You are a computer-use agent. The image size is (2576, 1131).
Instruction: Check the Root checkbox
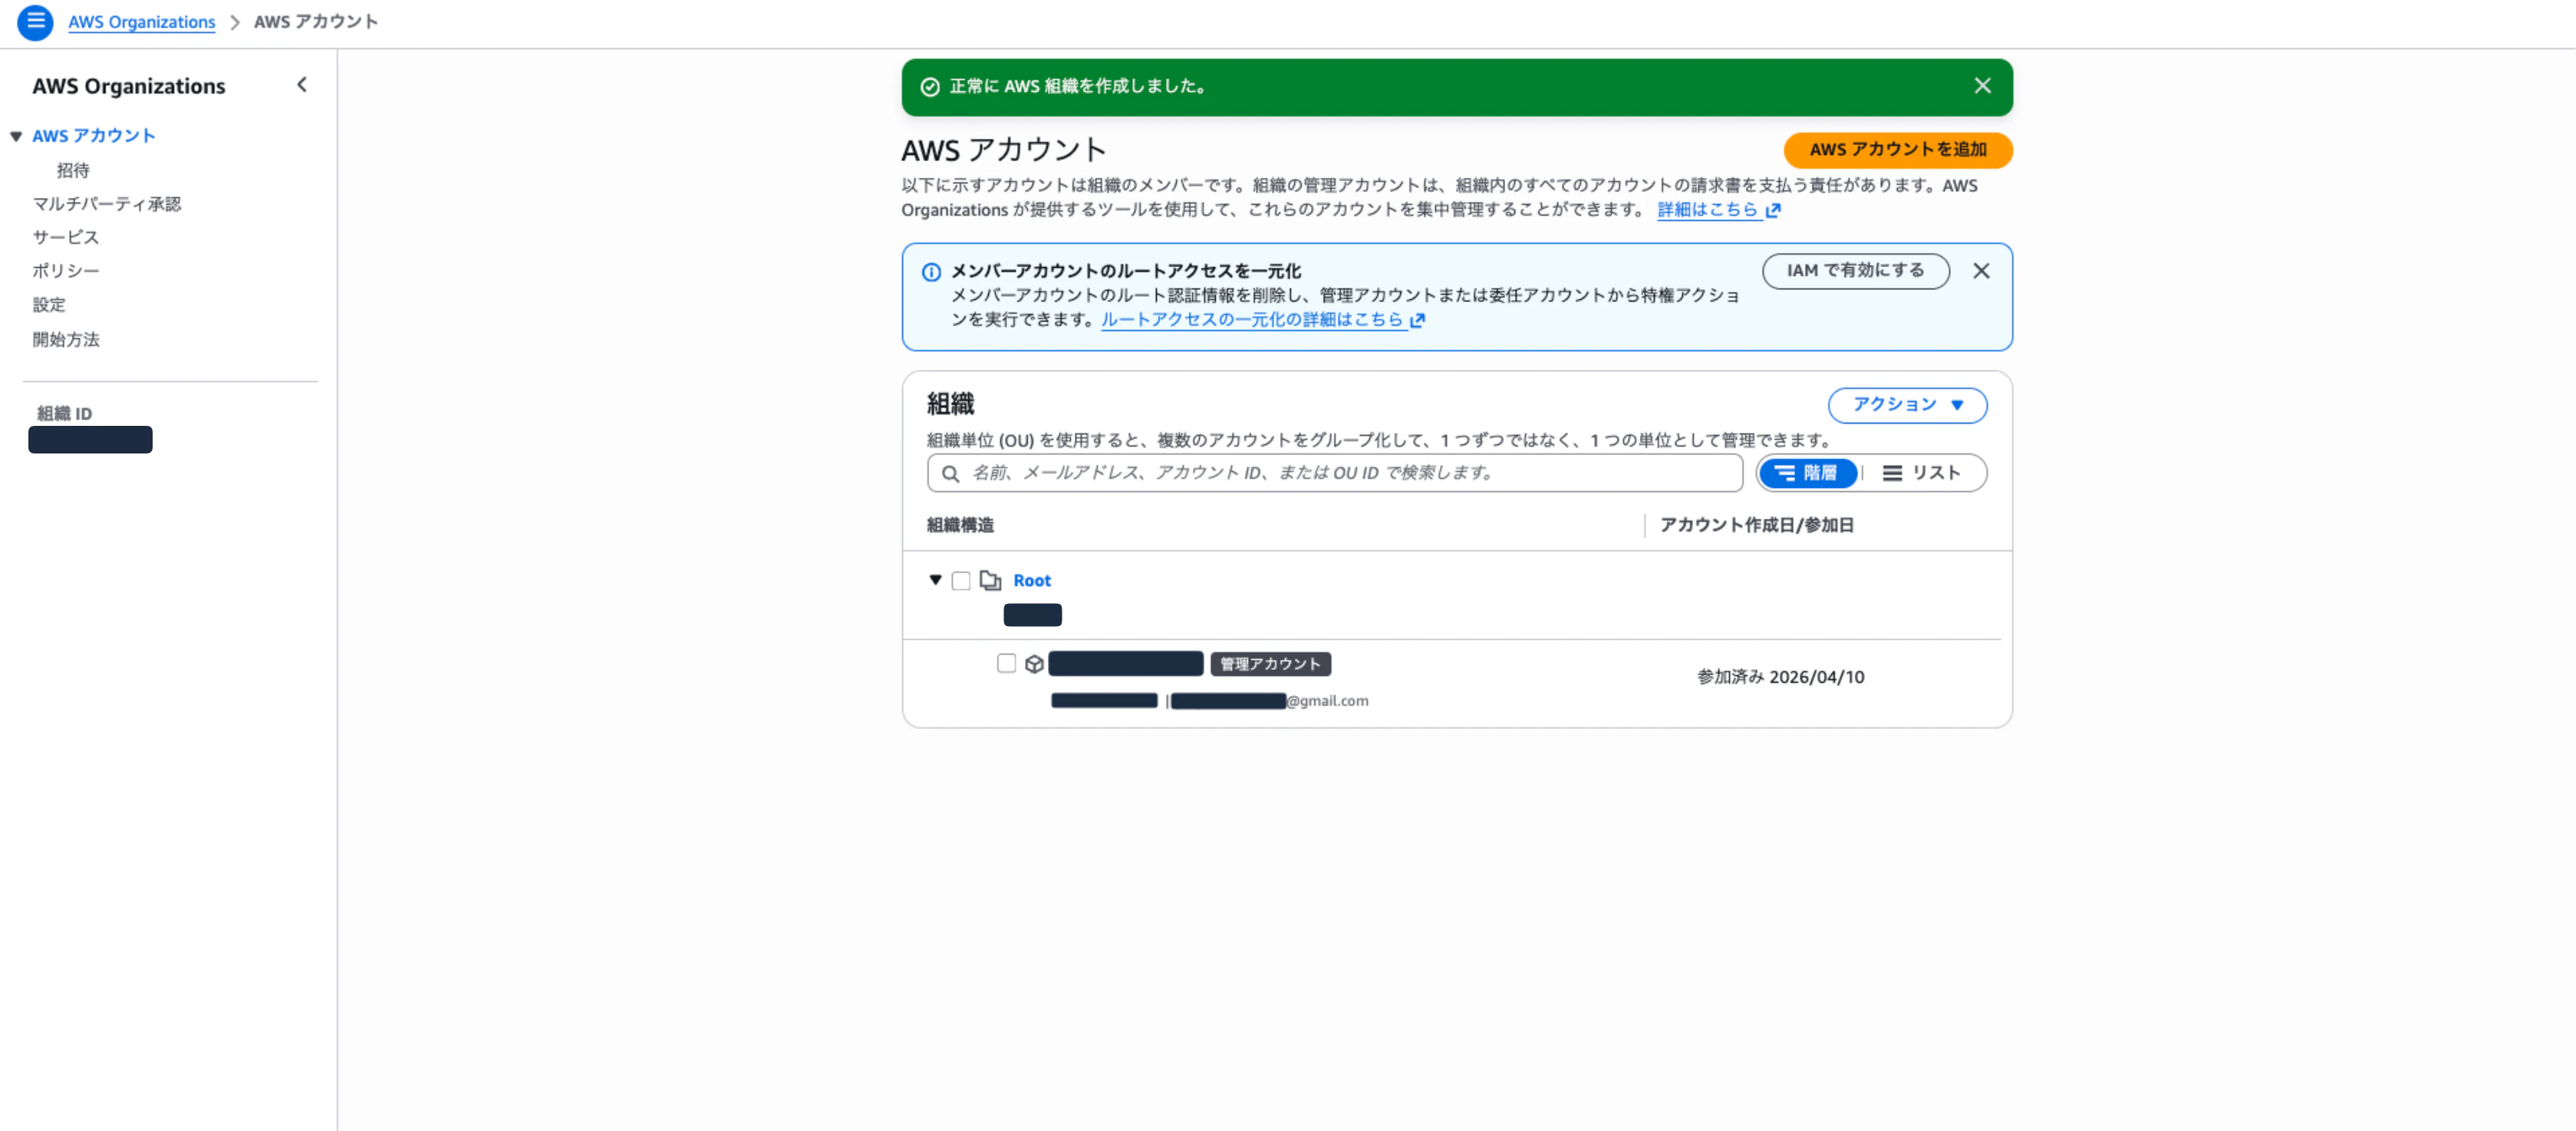[x=961, y=580]
